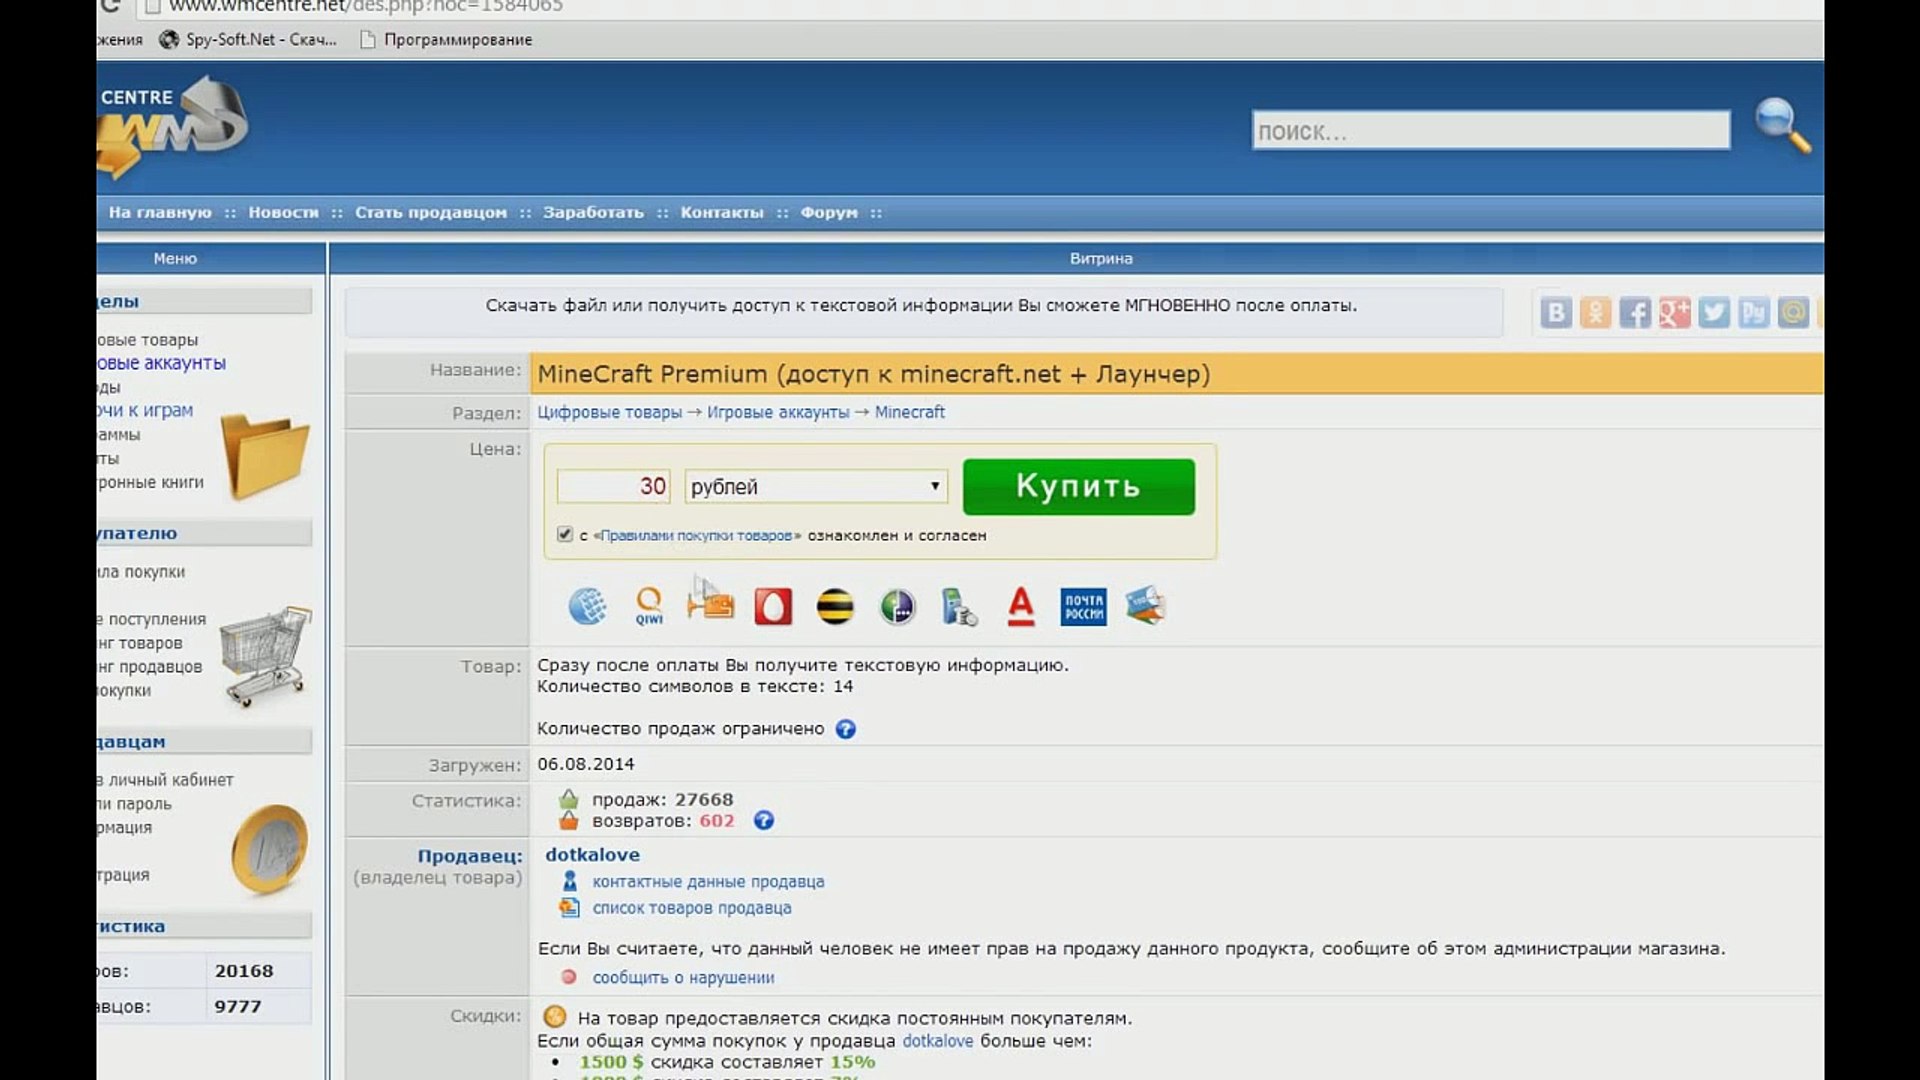Share via the Ya.ru icon
This screenshot has width=1920, height=1080.
1753,313
